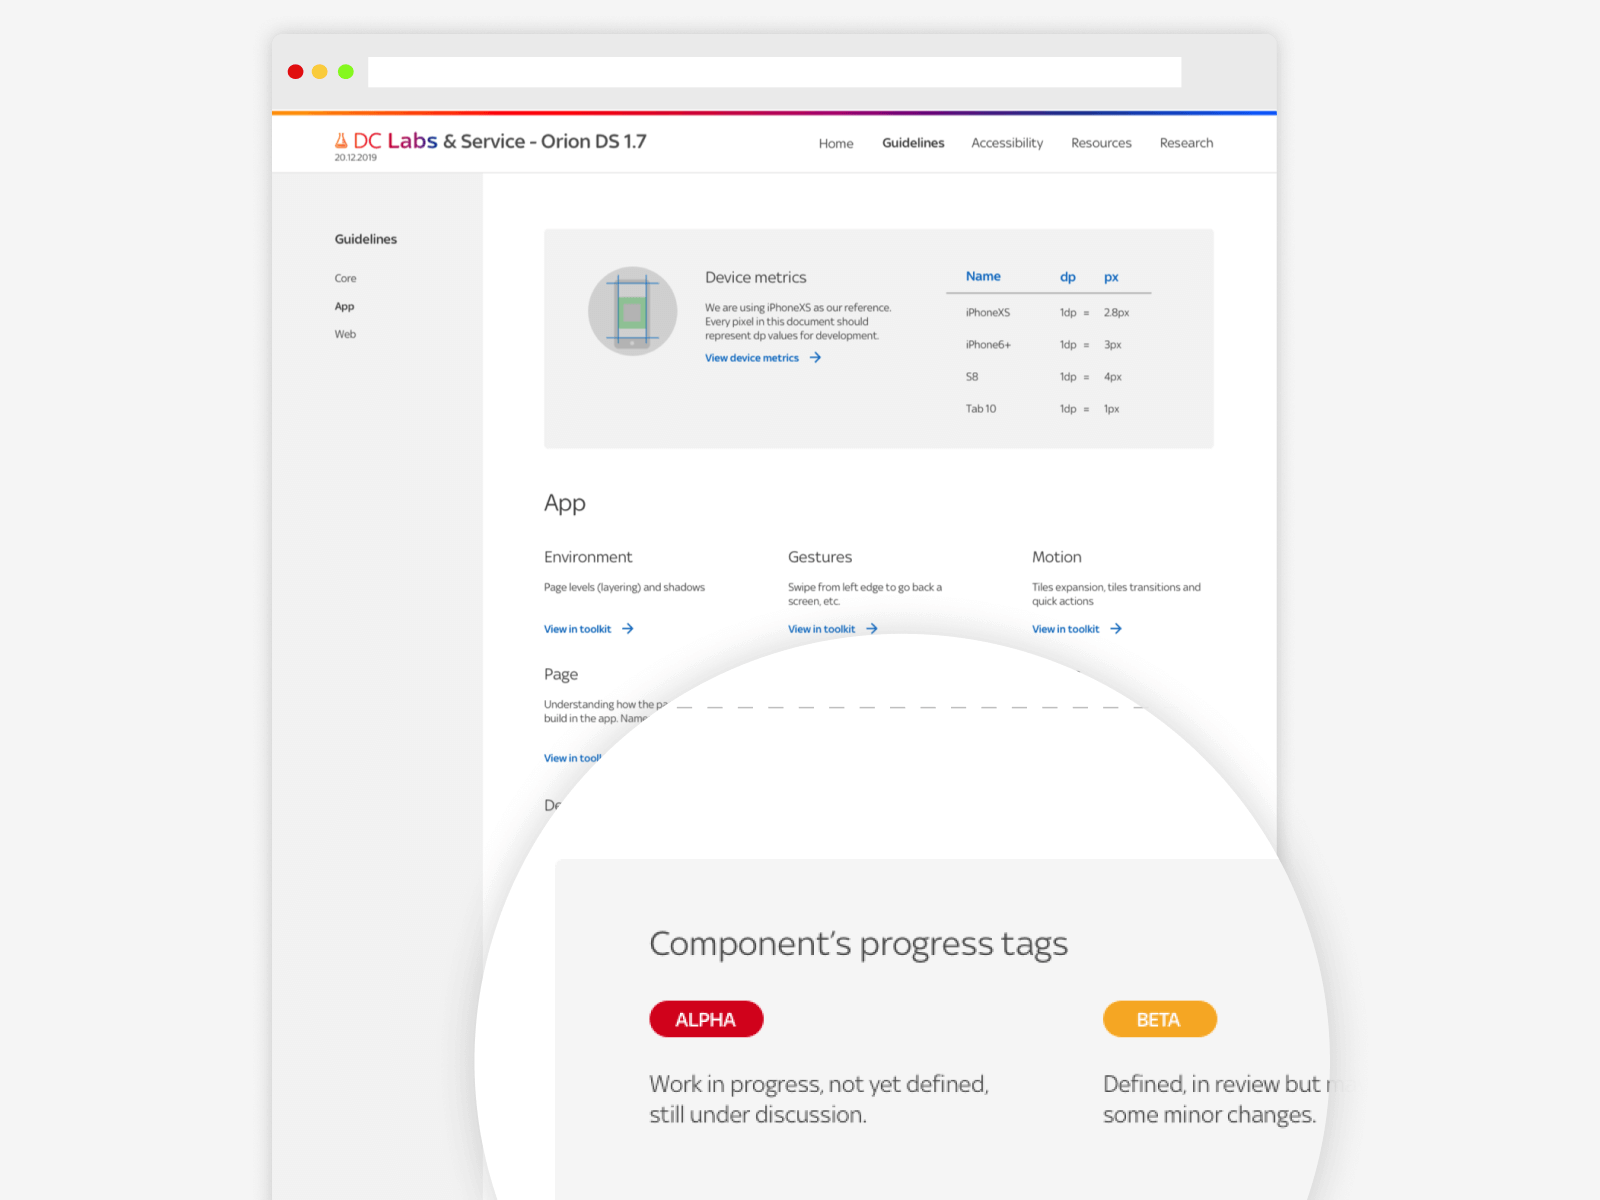Open the Accessibility page

pos(1007,143)
